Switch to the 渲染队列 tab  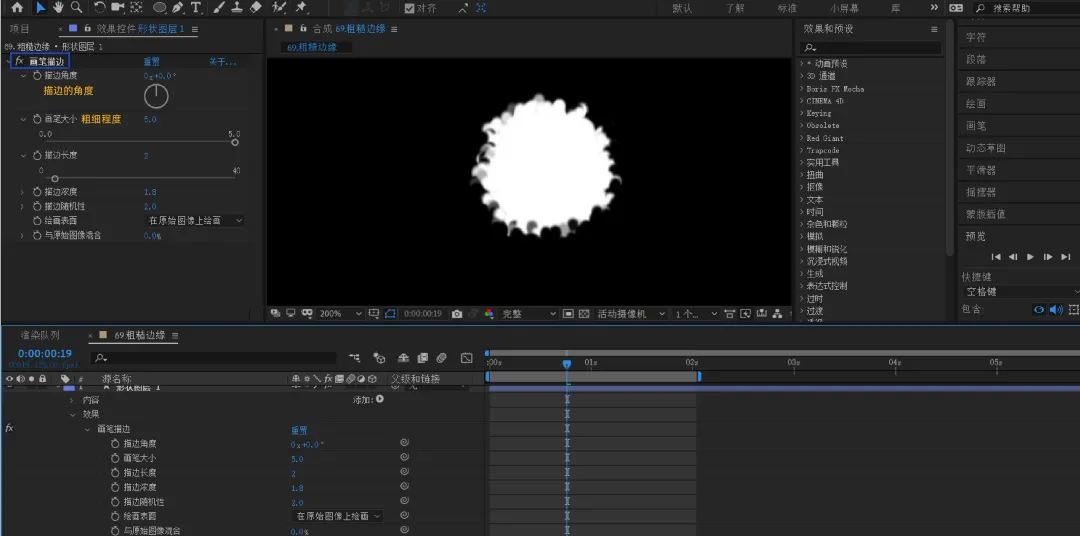tap(40, 335)
